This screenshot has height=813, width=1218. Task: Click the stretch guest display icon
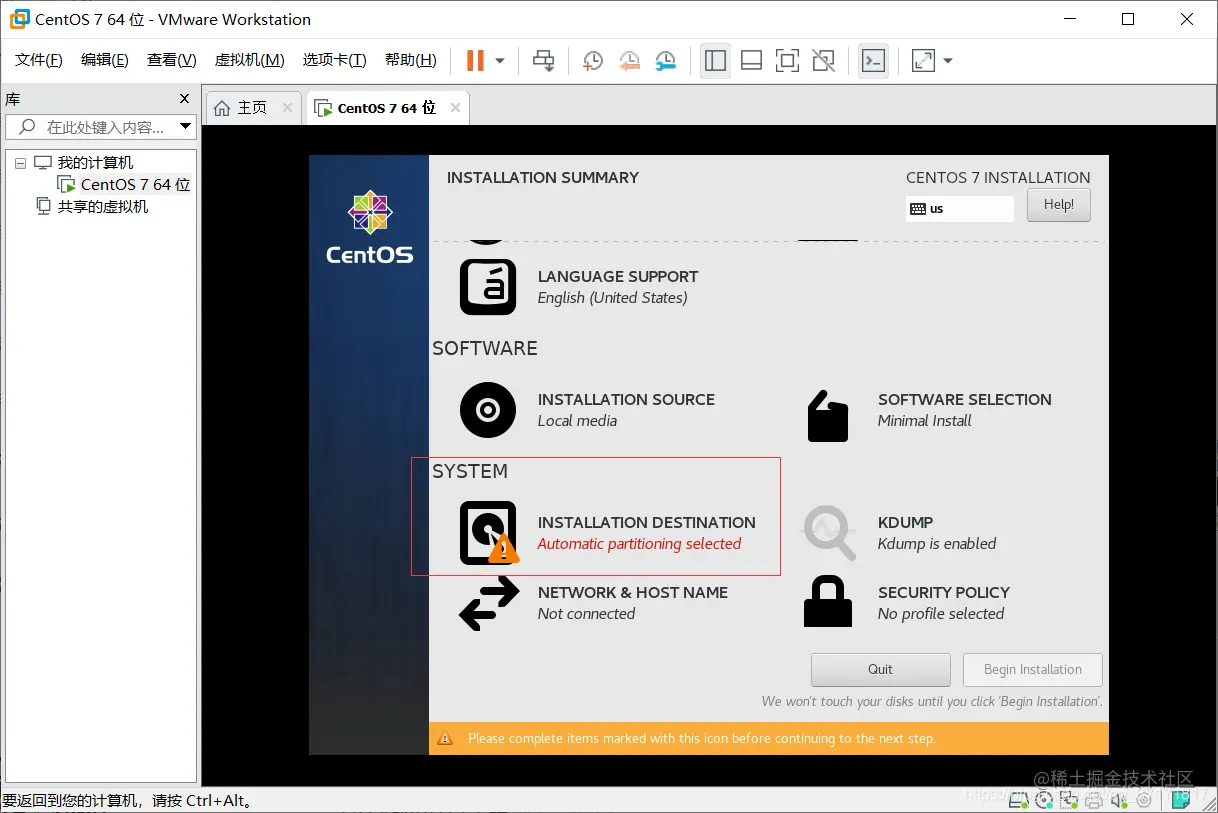point(923,61)
